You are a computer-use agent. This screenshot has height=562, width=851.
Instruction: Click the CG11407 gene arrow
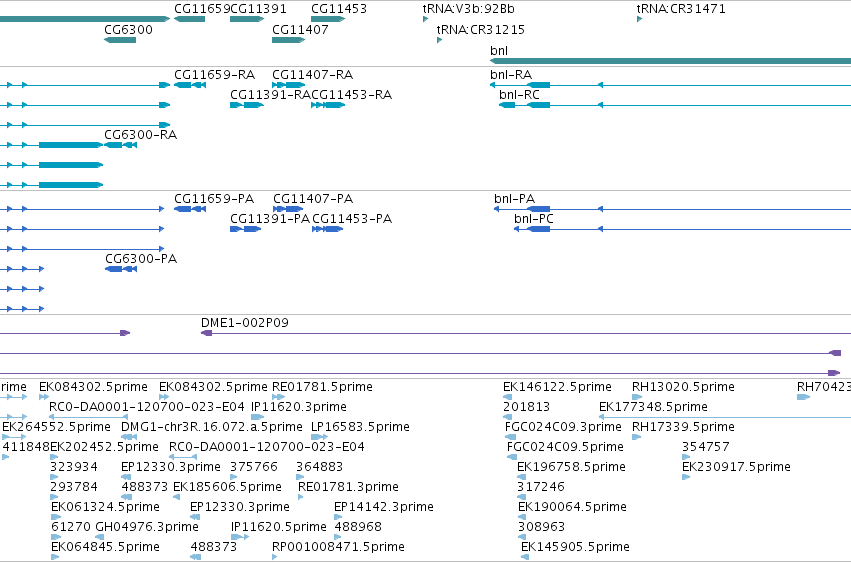point(288,40)
